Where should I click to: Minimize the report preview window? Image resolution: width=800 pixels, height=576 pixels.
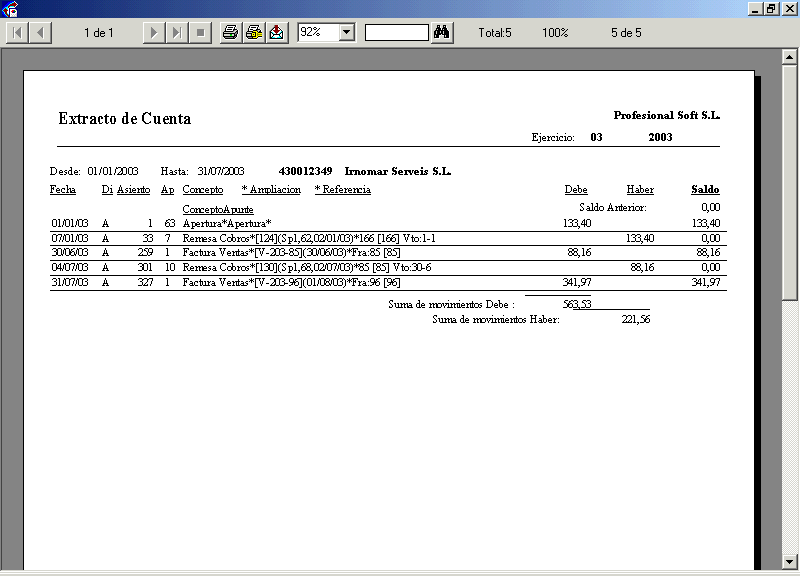click(x=755, y=8)
